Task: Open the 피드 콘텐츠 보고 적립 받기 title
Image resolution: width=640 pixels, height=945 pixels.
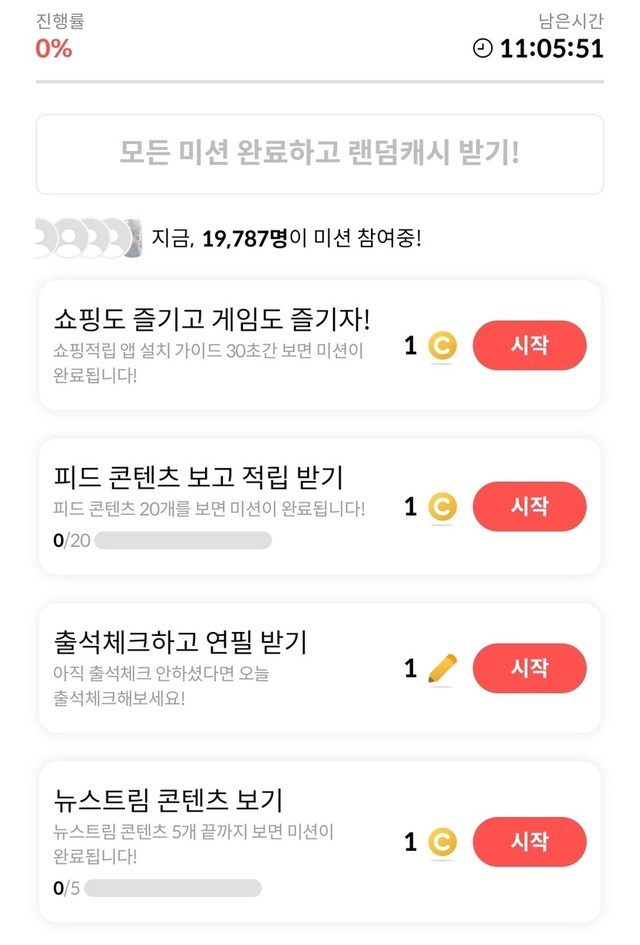Action: coord(198,476)
